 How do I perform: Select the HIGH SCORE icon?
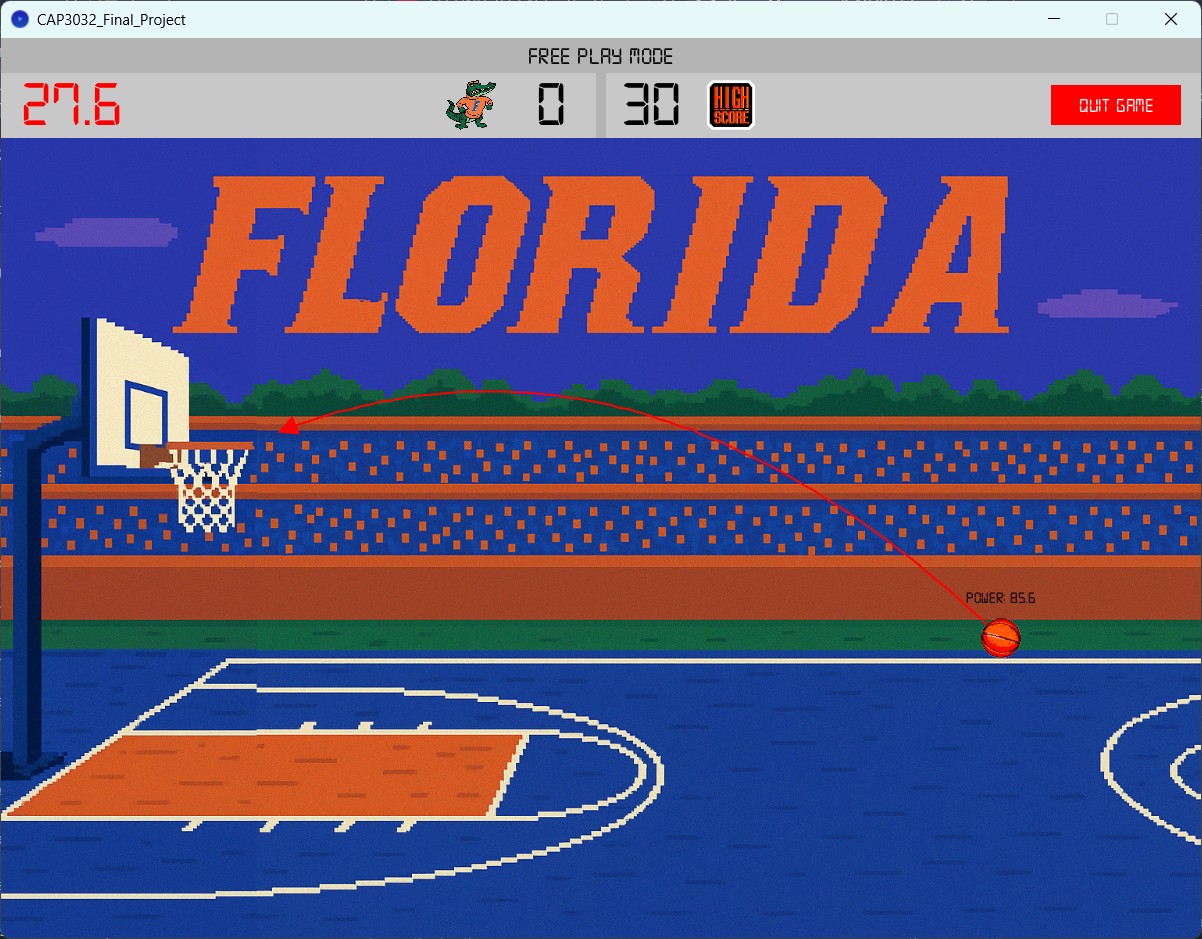(729, 104)
